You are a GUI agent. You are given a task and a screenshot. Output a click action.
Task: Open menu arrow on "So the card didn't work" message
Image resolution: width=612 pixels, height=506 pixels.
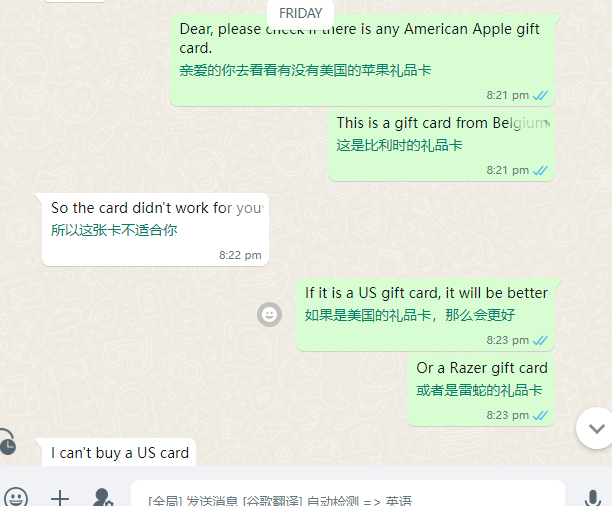coord(261,208)
